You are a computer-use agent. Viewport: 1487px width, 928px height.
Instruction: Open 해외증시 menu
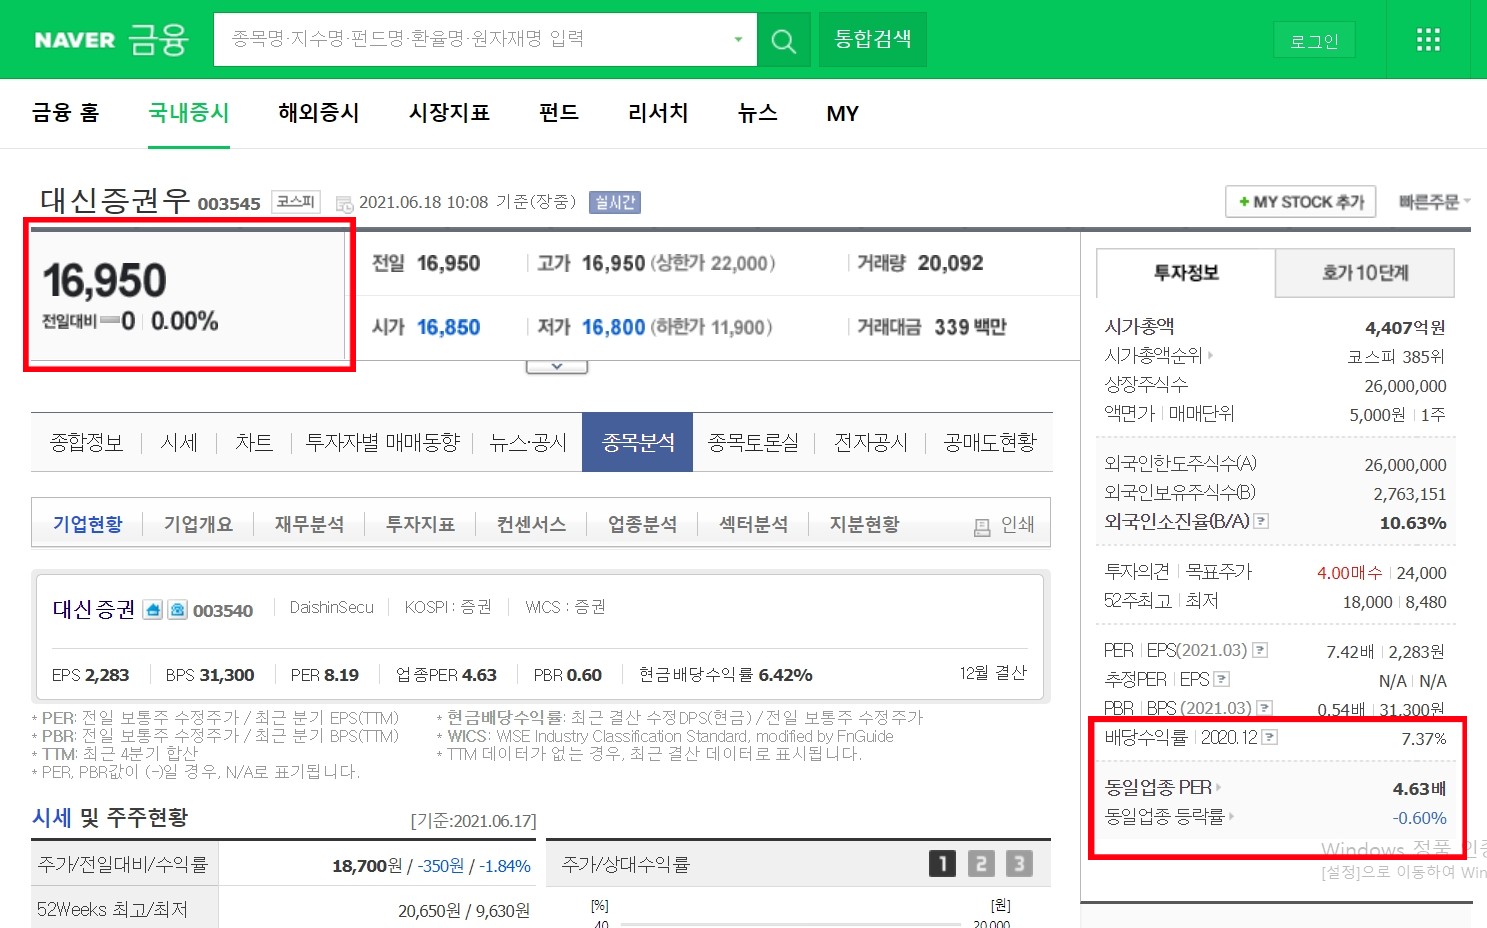319,113
